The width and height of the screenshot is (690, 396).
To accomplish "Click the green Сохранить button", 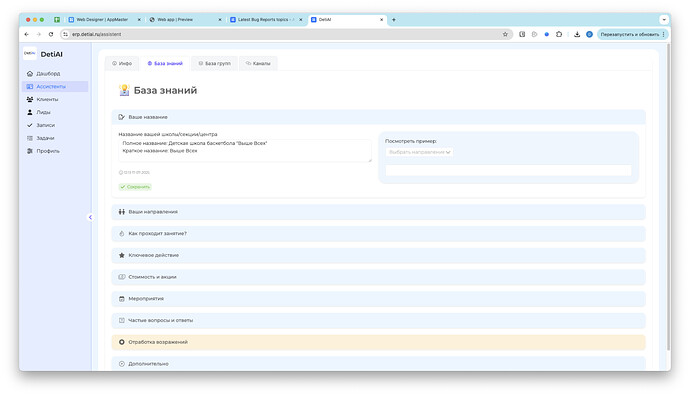I will [135, 187].
